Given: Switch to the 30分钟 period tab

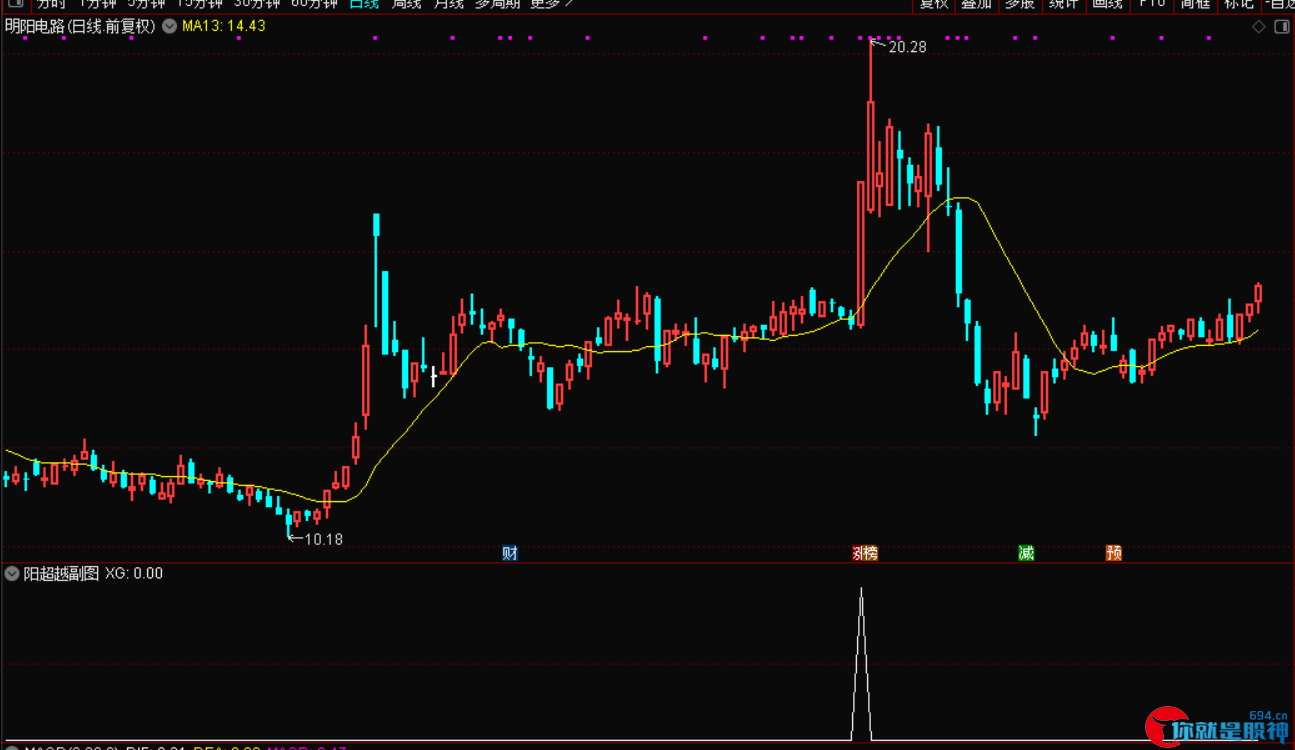Looking at the screenshot, I should [x=257, y=4].
